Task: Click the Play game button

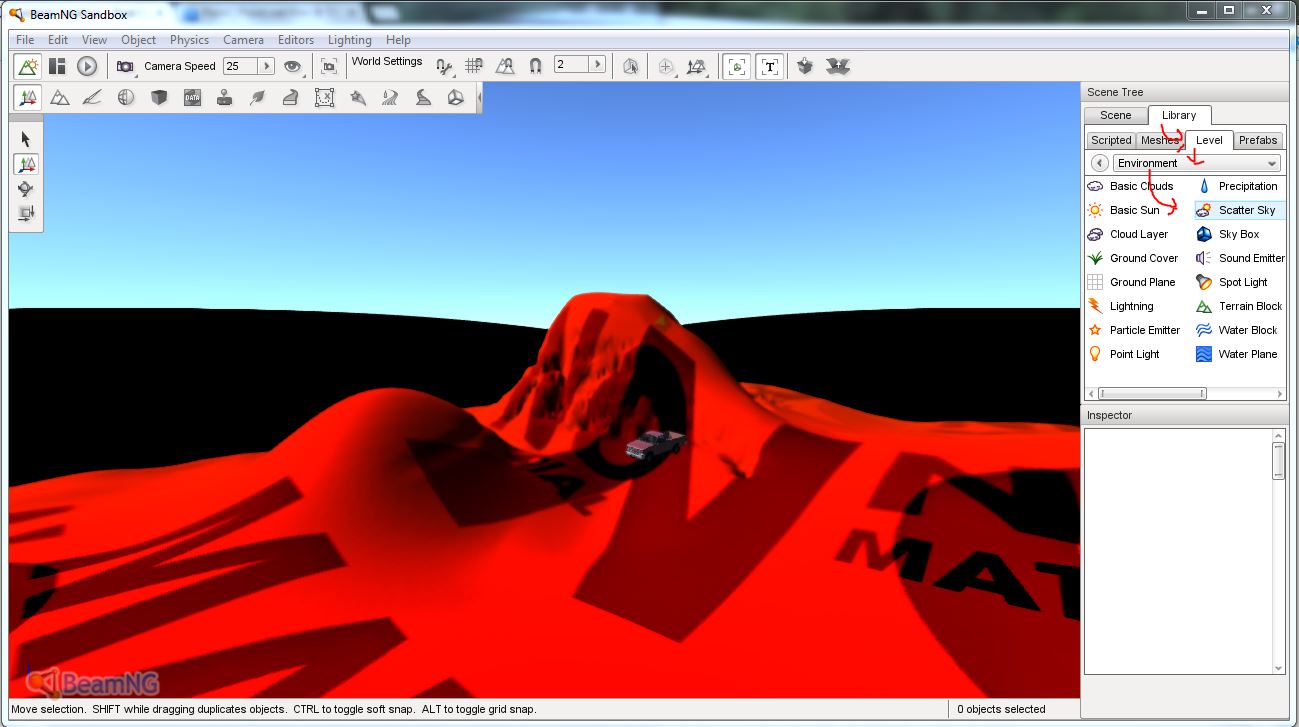Action: [87, 66]
